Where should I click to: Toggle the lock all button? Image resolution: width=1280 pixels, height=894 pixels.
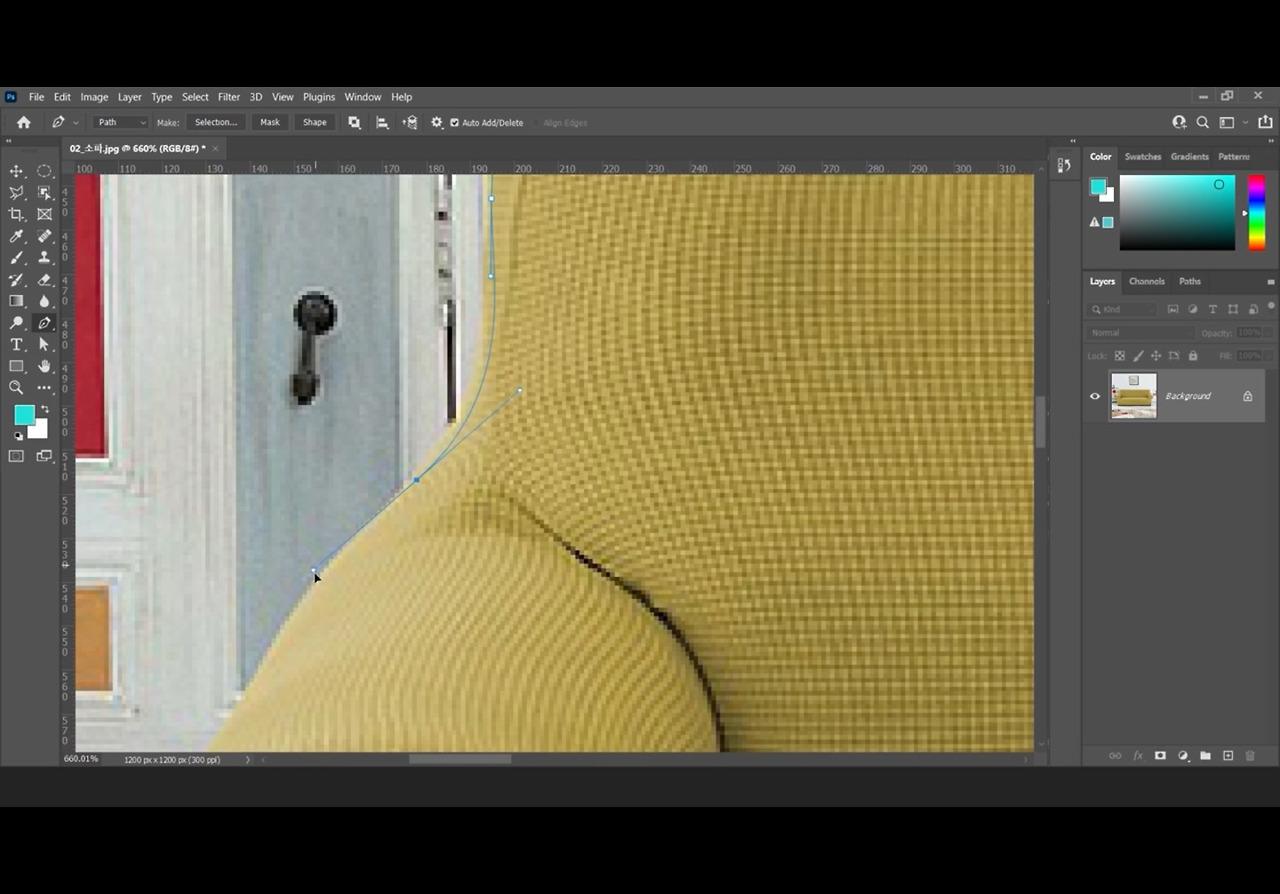(x=1193, y=356)
